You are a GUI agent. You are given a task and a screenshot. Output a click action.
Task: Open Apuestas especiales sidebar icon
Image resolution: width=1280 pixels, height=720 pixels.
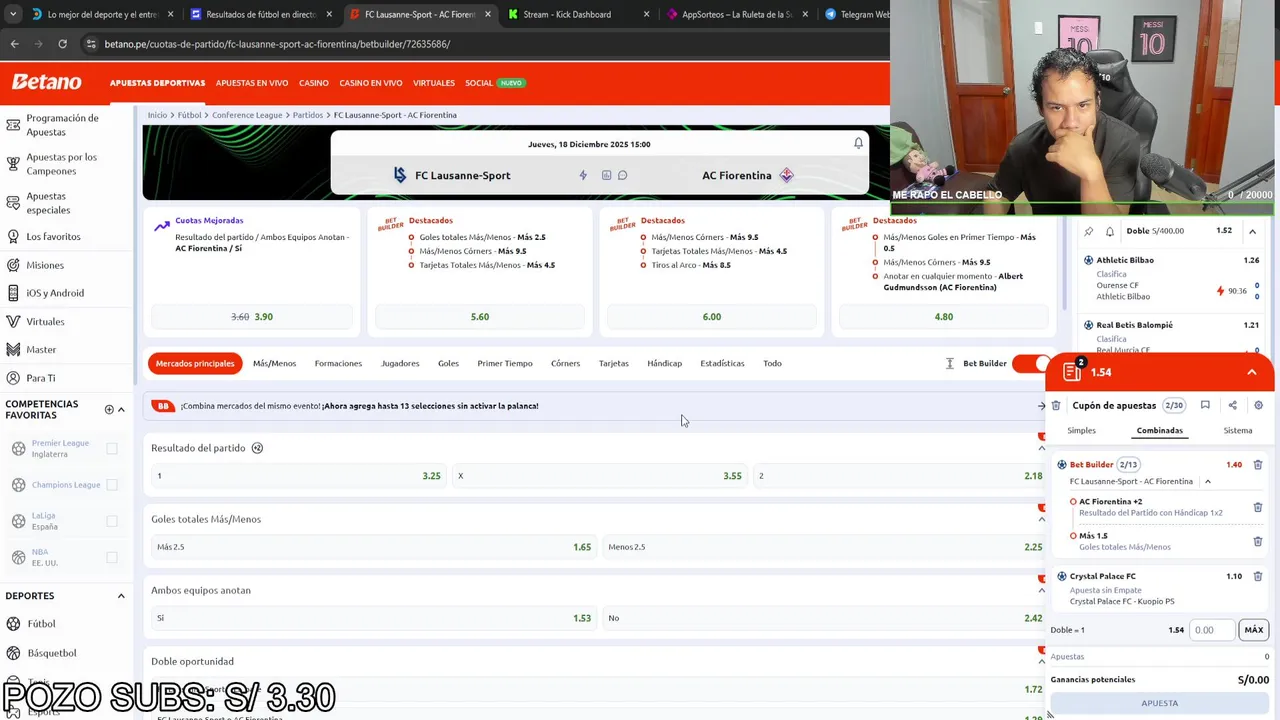click(13, 203)
